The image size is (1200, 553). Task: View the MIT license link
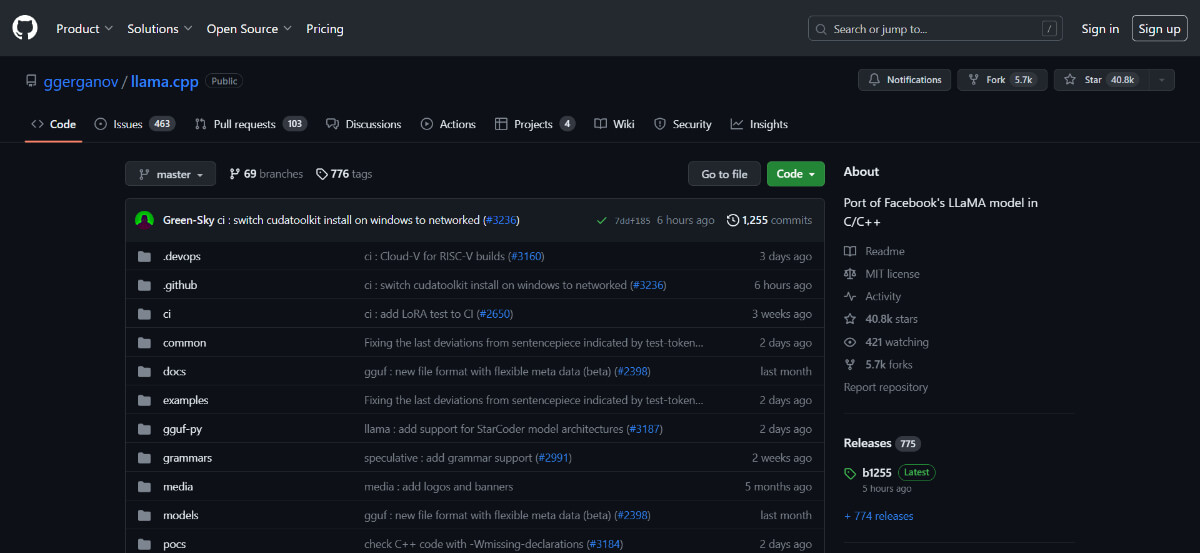tap(882, 274)
